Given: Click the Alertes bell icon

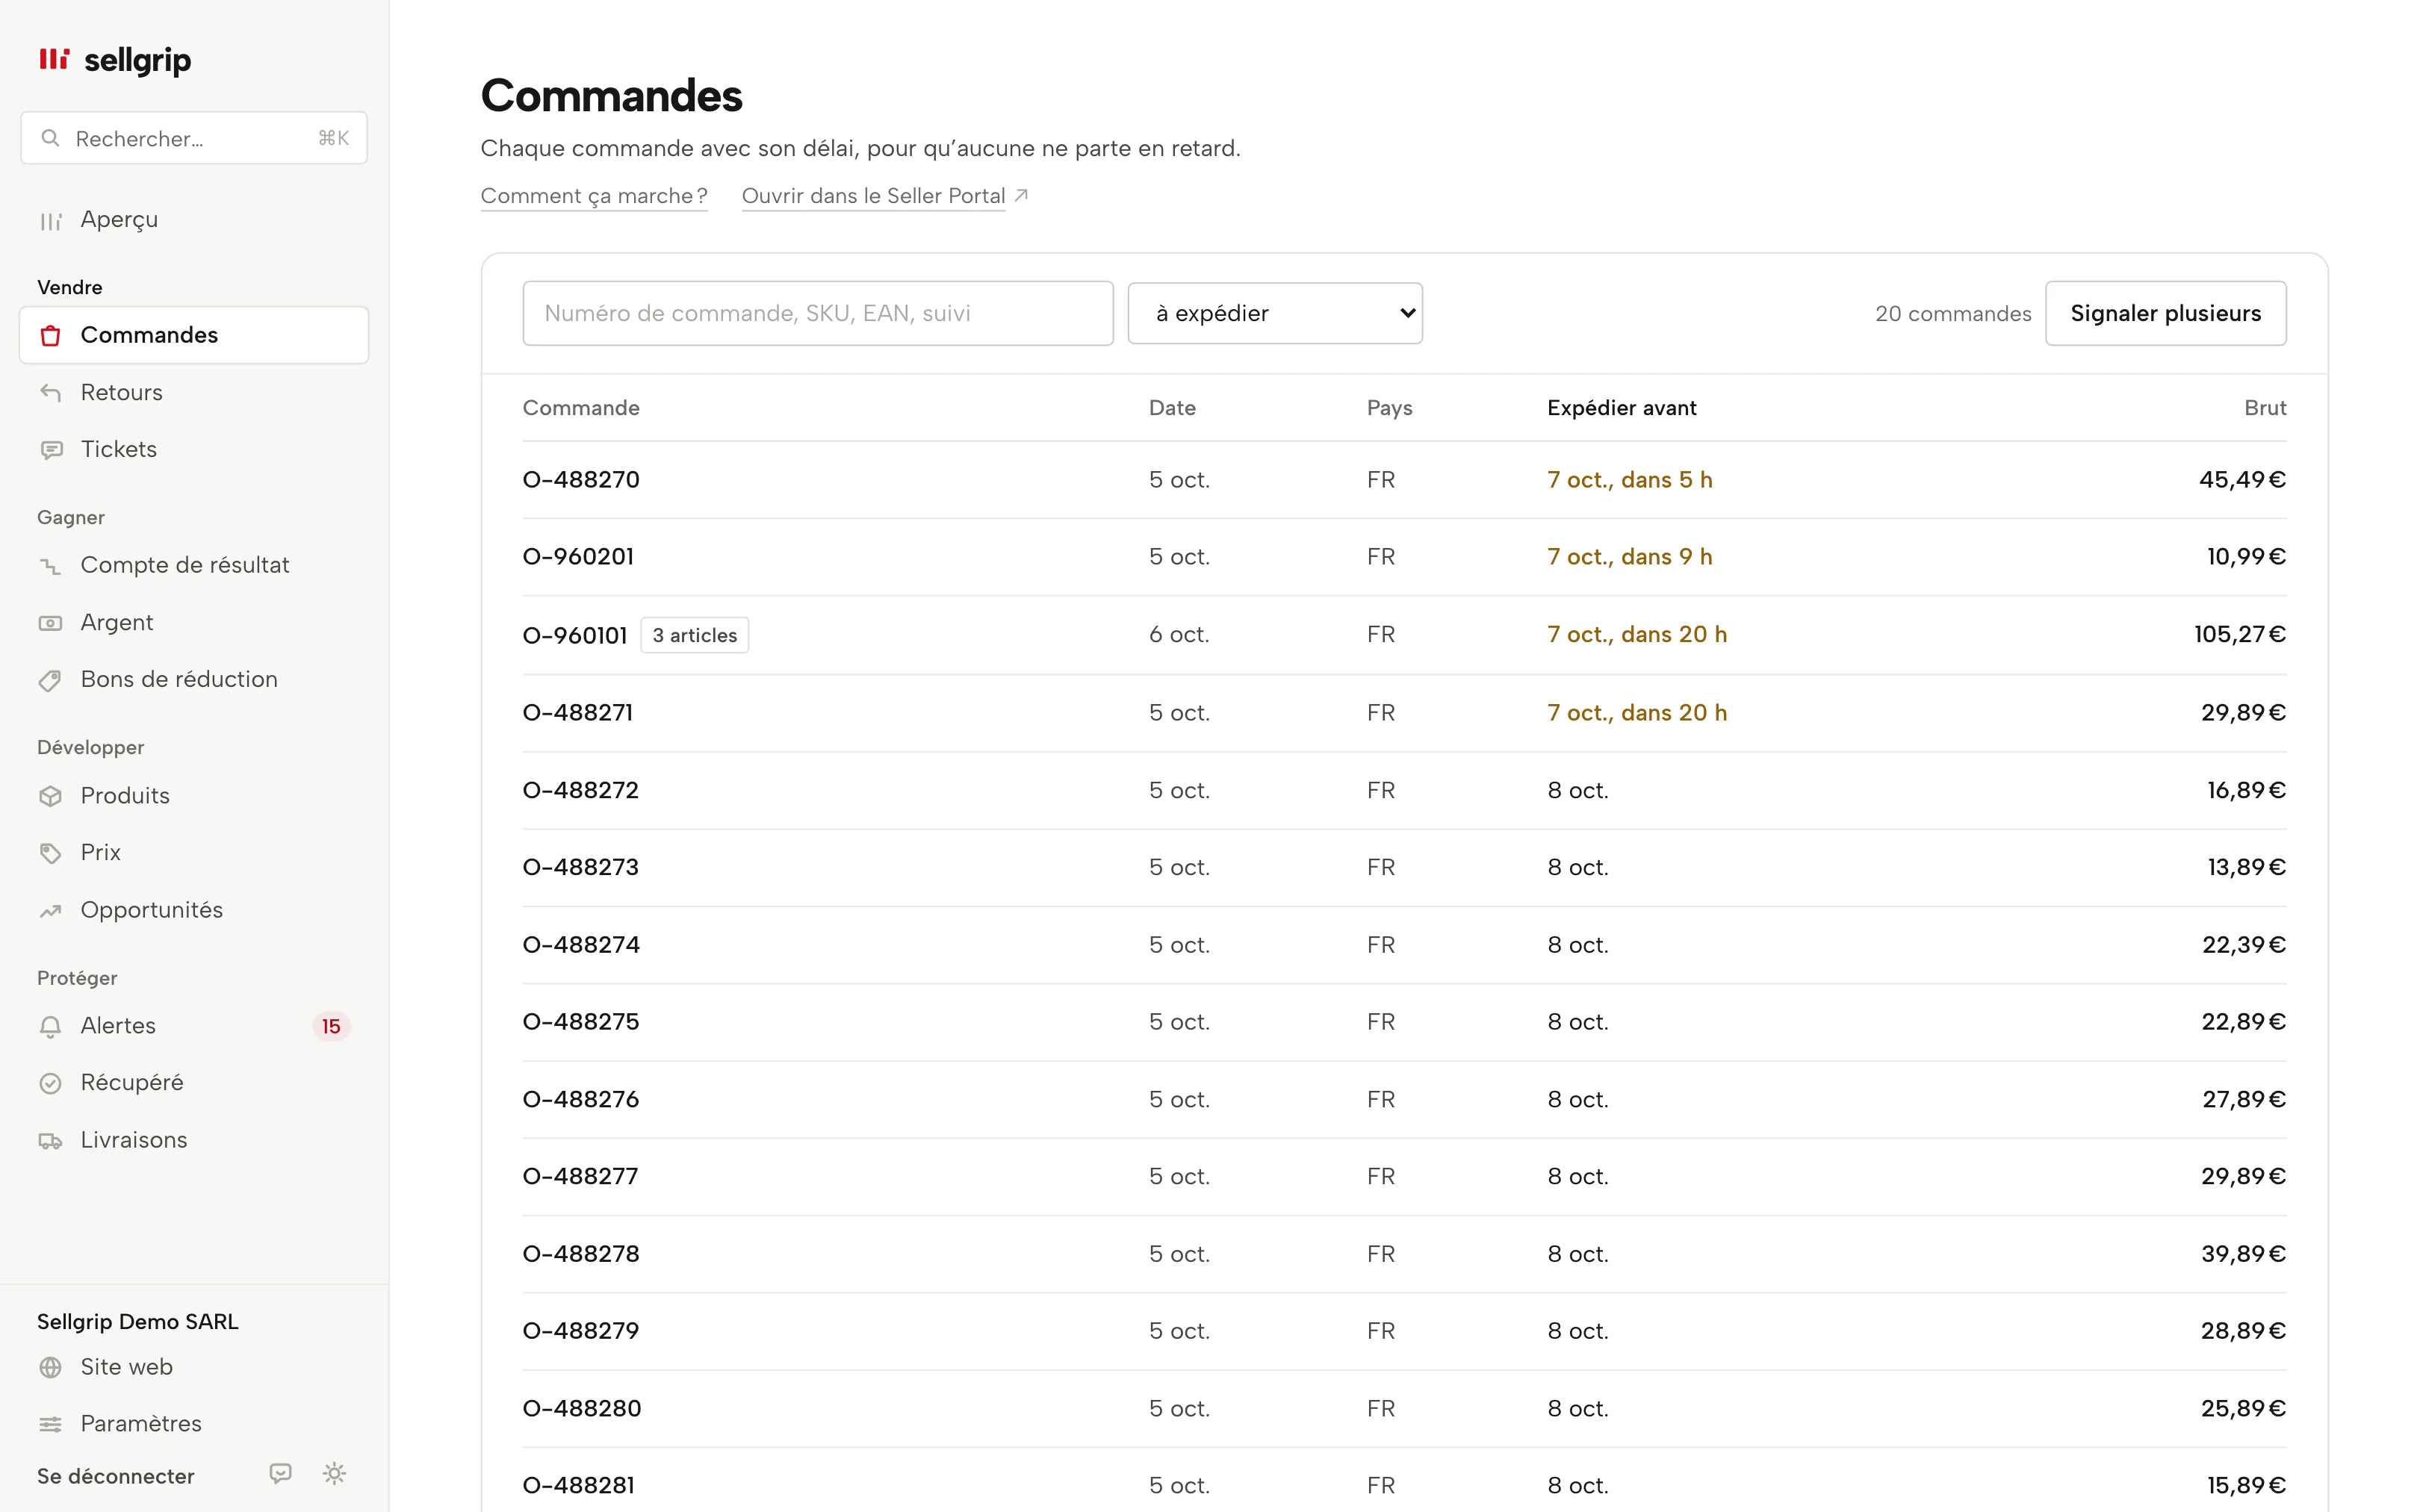Looking at the screenshot, I should pyautogui.click(x=51, y=1026).
